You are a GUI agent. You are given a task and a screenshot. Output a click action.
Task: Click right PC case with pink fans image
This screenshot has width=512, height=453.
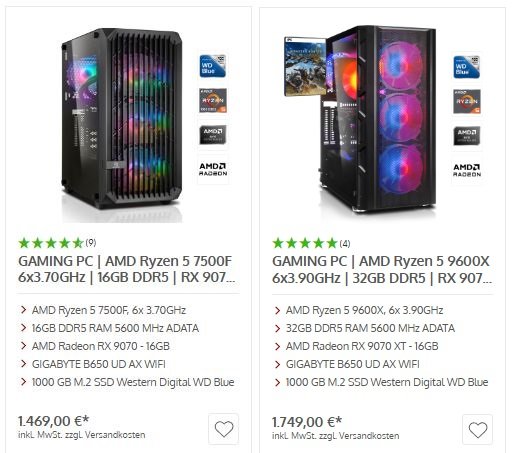[378, 120]
